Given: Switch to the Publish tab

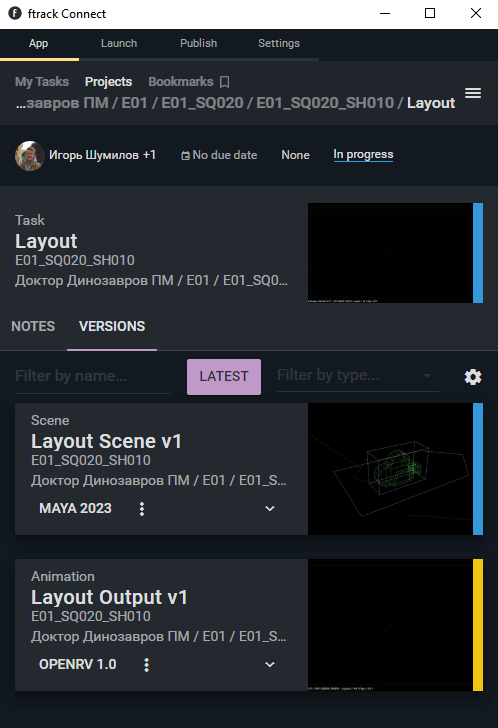Looking at the screenshot, I should 198,44.
